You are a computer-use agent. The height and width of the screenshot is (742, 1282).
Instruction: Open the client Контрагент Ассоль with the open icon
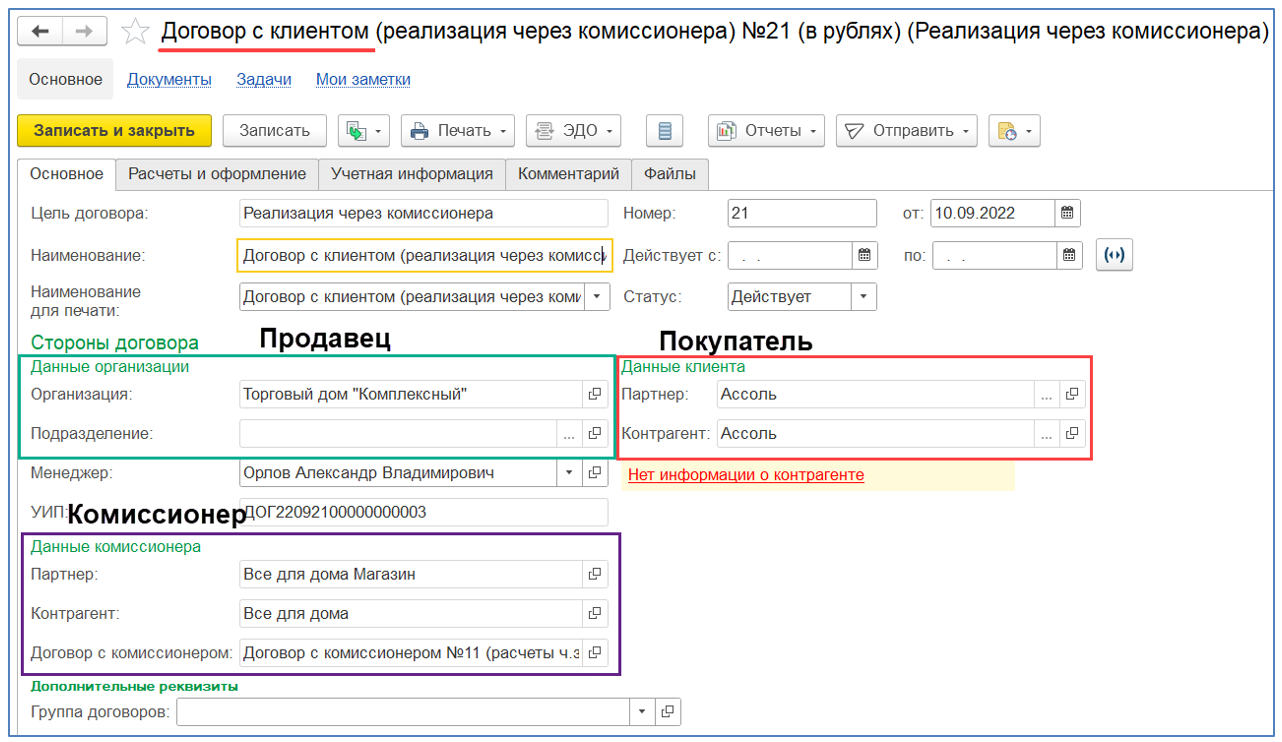click(x=1072, y=434)
